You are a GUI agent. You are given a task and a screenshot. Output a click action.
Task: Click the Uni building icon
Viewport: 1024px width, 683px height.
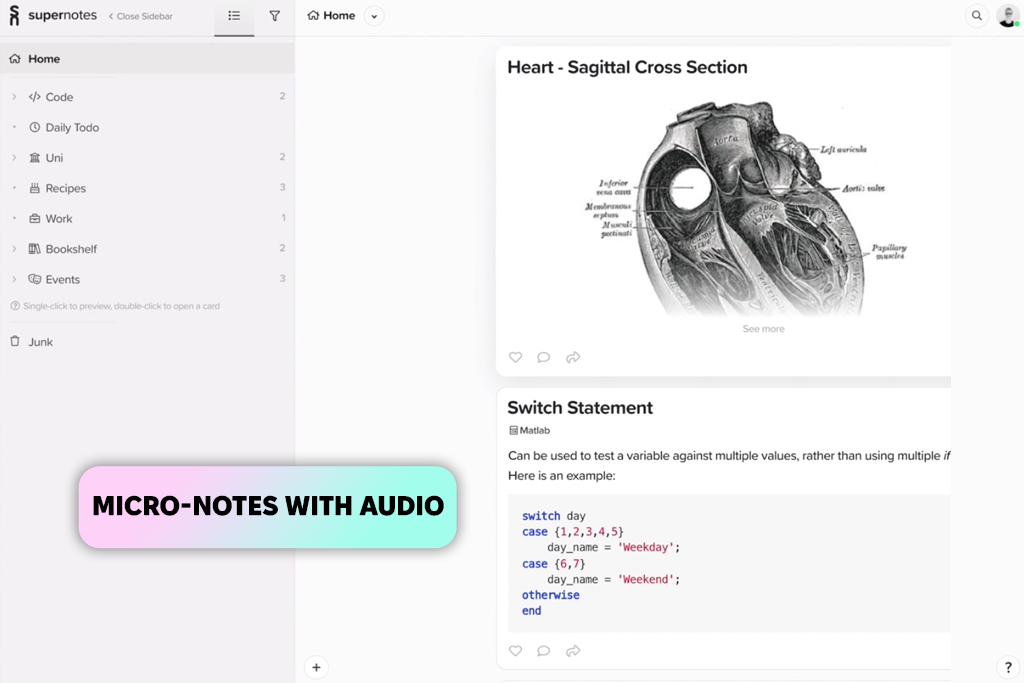coord(35,157)
